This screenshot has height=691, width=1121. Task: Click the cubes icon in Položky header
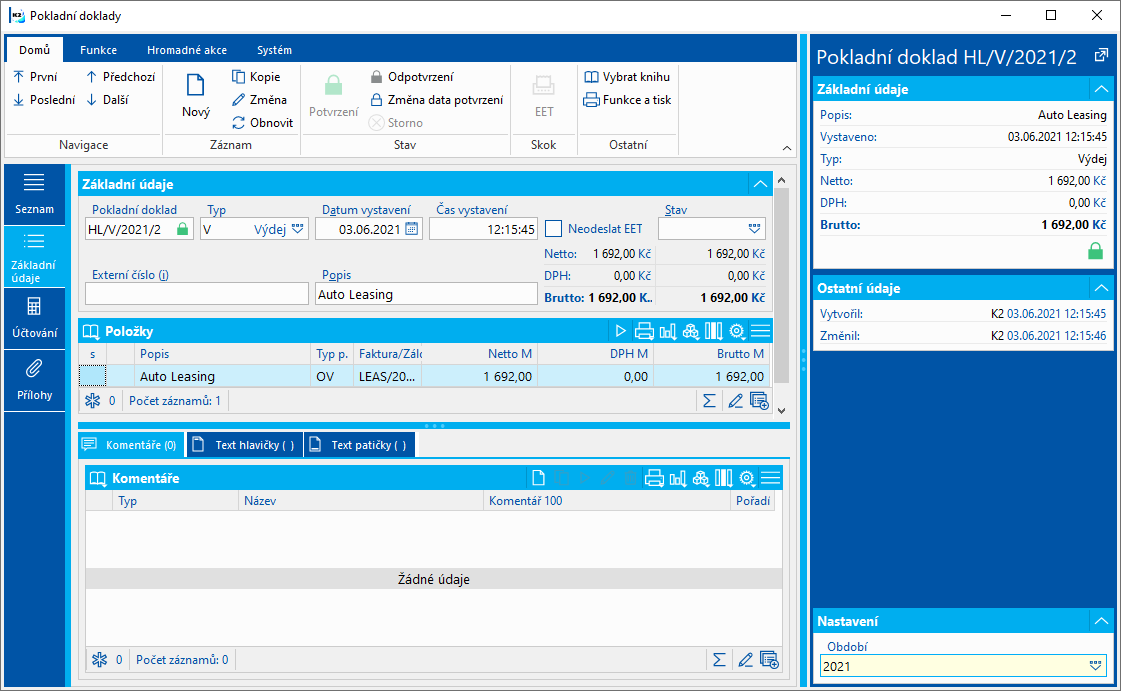tap(691, 331)
